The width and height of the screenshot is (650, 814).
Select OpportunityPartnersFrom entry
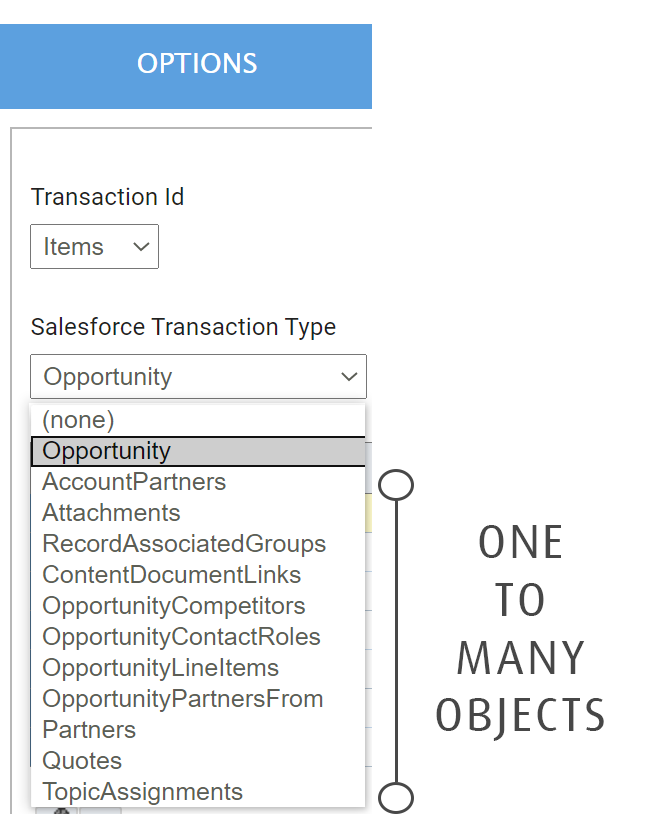click(x=183, y=699)
